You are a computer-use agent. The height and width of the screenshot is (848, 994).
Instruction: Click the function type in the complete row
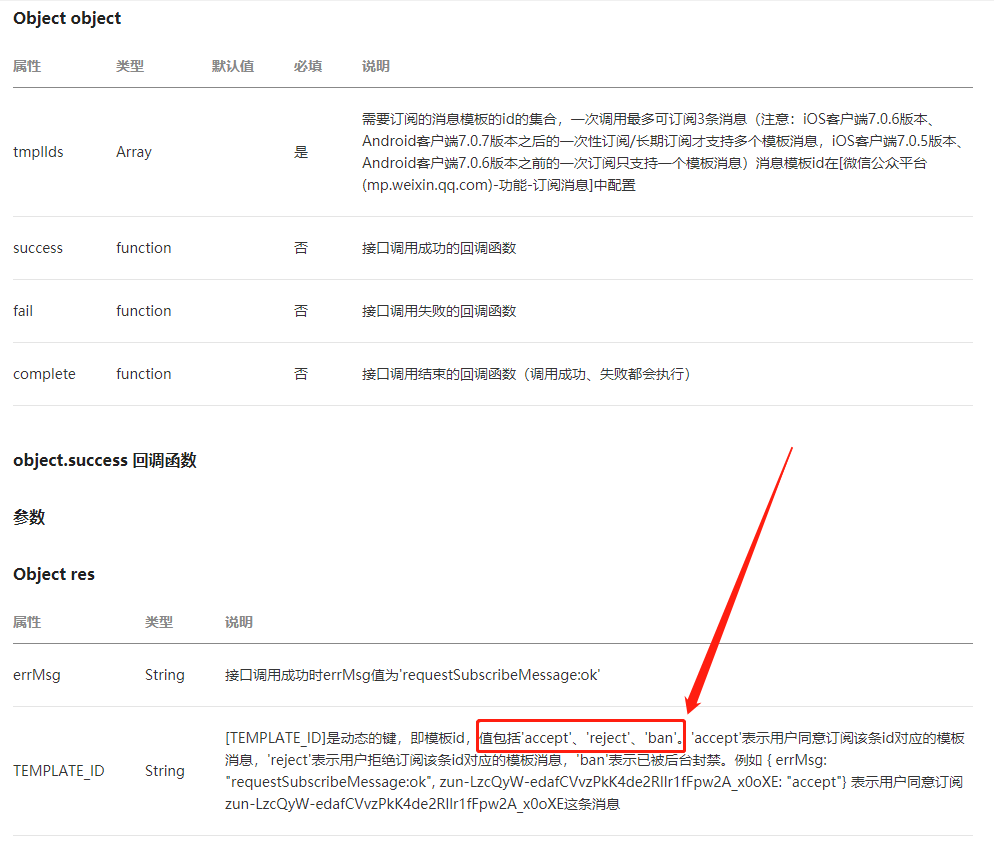coord(143,374)
